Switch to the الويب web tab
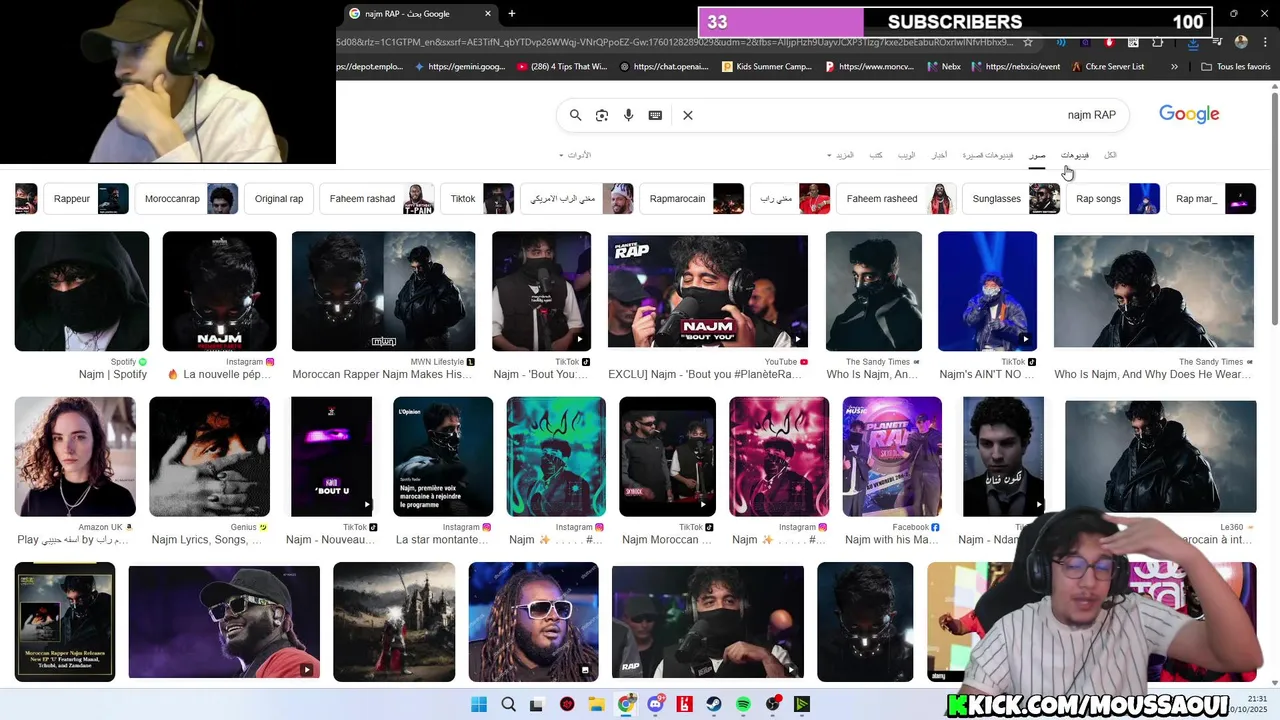This screenshot has width=1280, height=720. coord(906,155)
